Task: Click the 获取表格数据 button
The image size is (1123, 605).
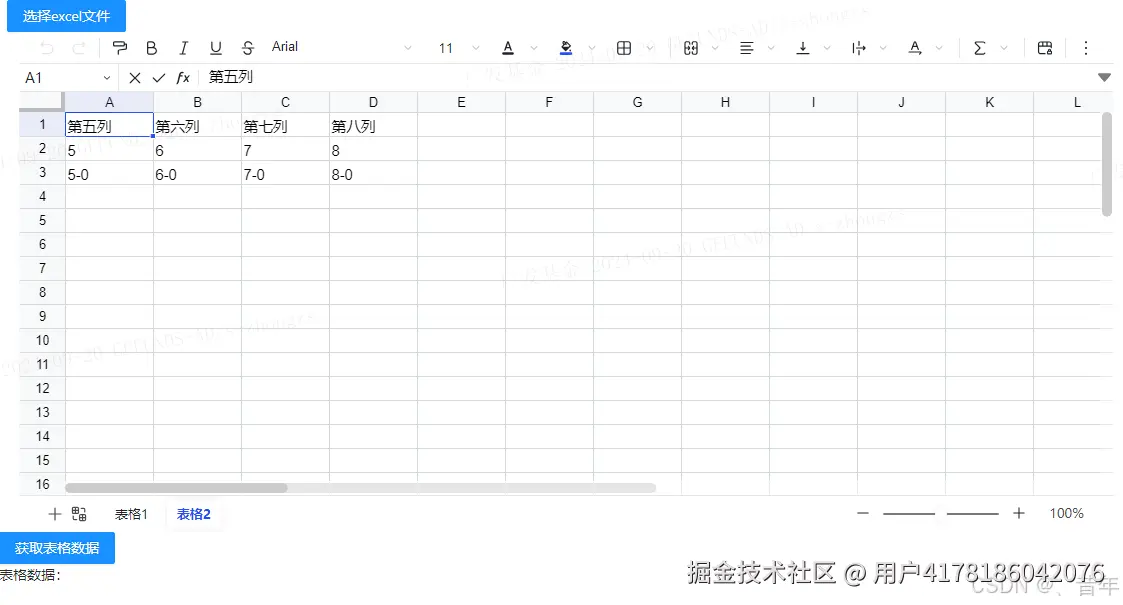Action: [57, 548]
